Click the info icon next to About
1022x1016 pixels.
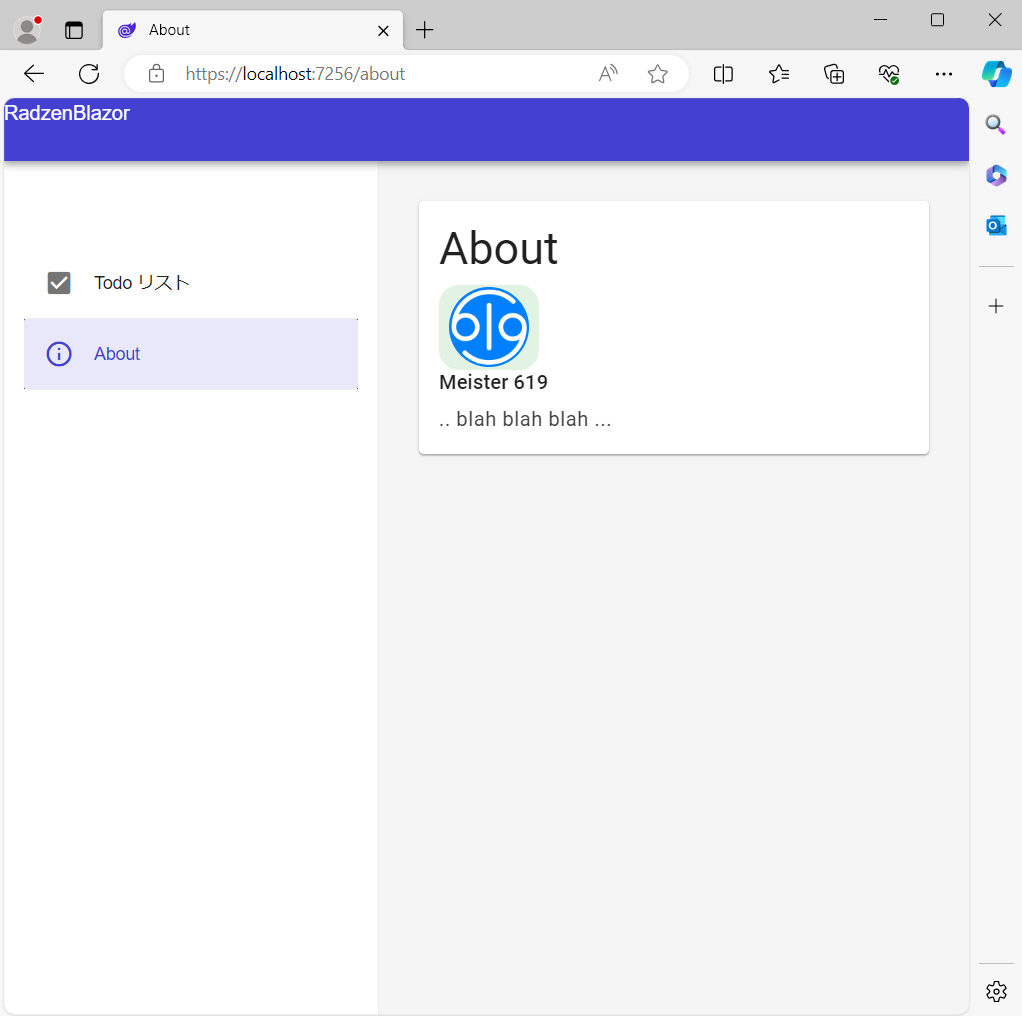(58, 354)
